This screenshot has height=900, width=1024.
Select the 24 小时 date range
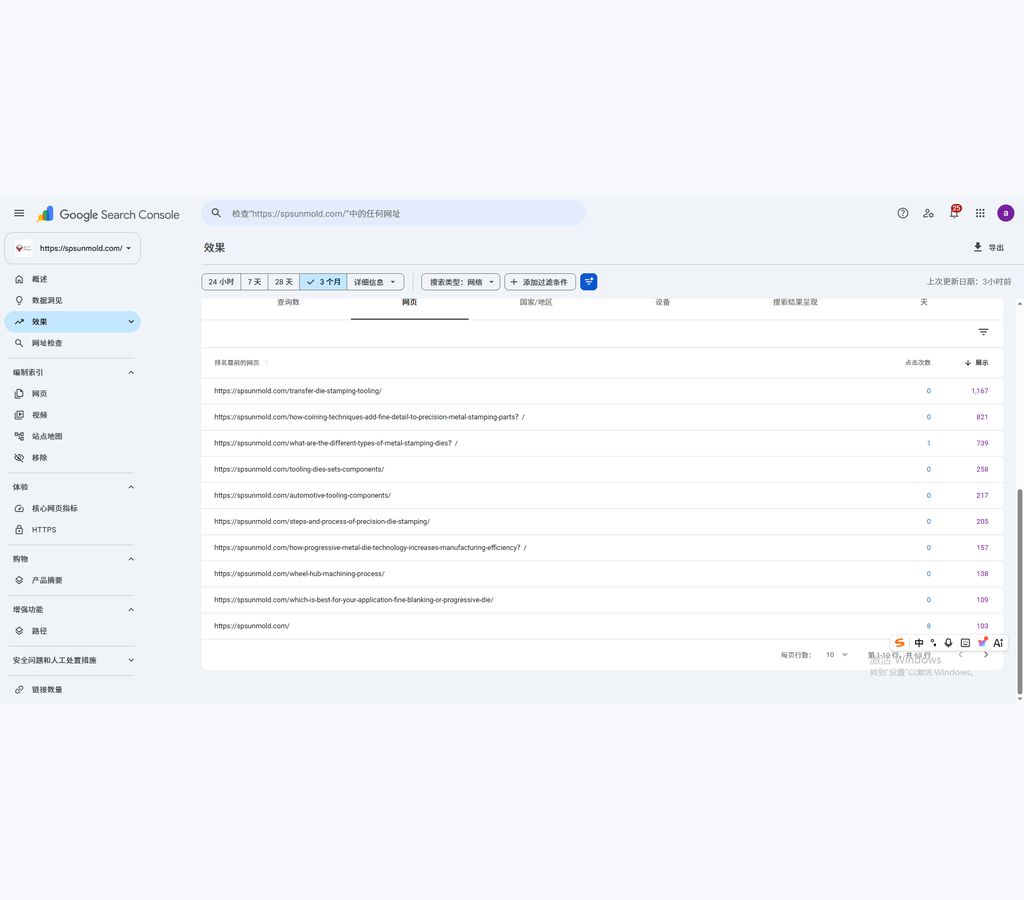[x=221, y=281]
